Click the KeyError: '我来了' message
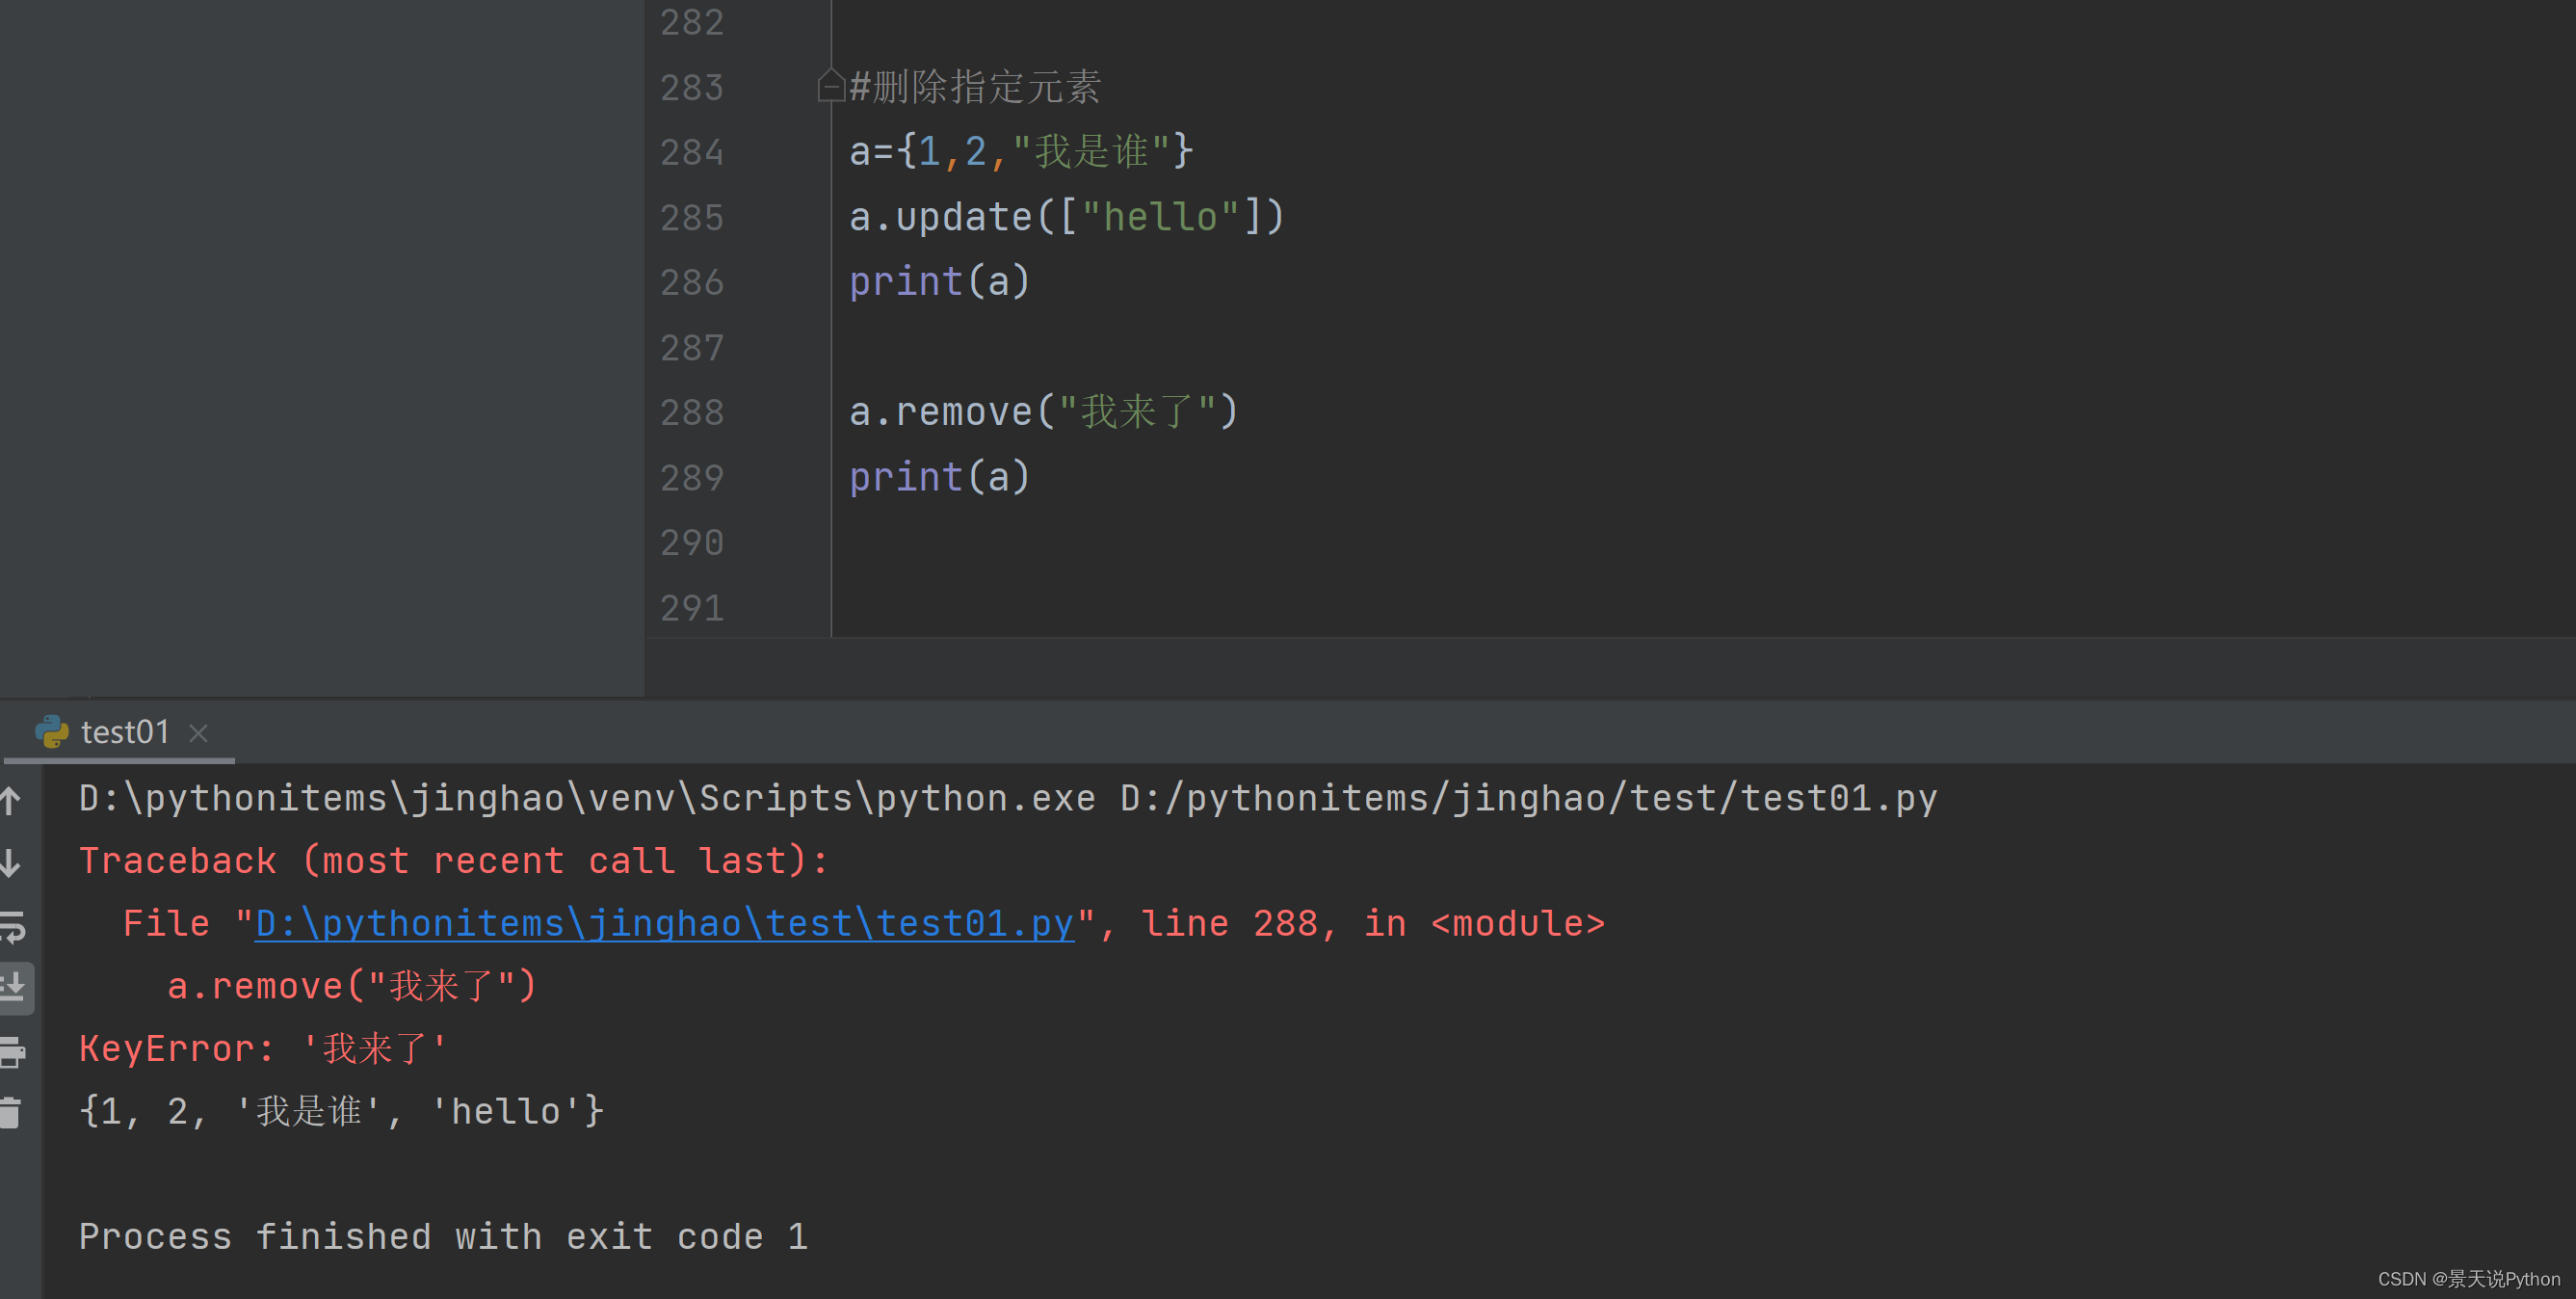This screenshot has height=1299, width=2576. tap(263, 1048)
